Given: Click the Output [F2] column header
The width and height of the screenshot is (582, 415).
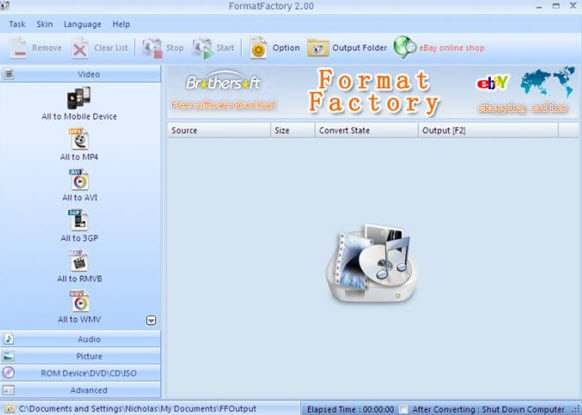Looking at the screenshot, I should click(x=488, y=130).
